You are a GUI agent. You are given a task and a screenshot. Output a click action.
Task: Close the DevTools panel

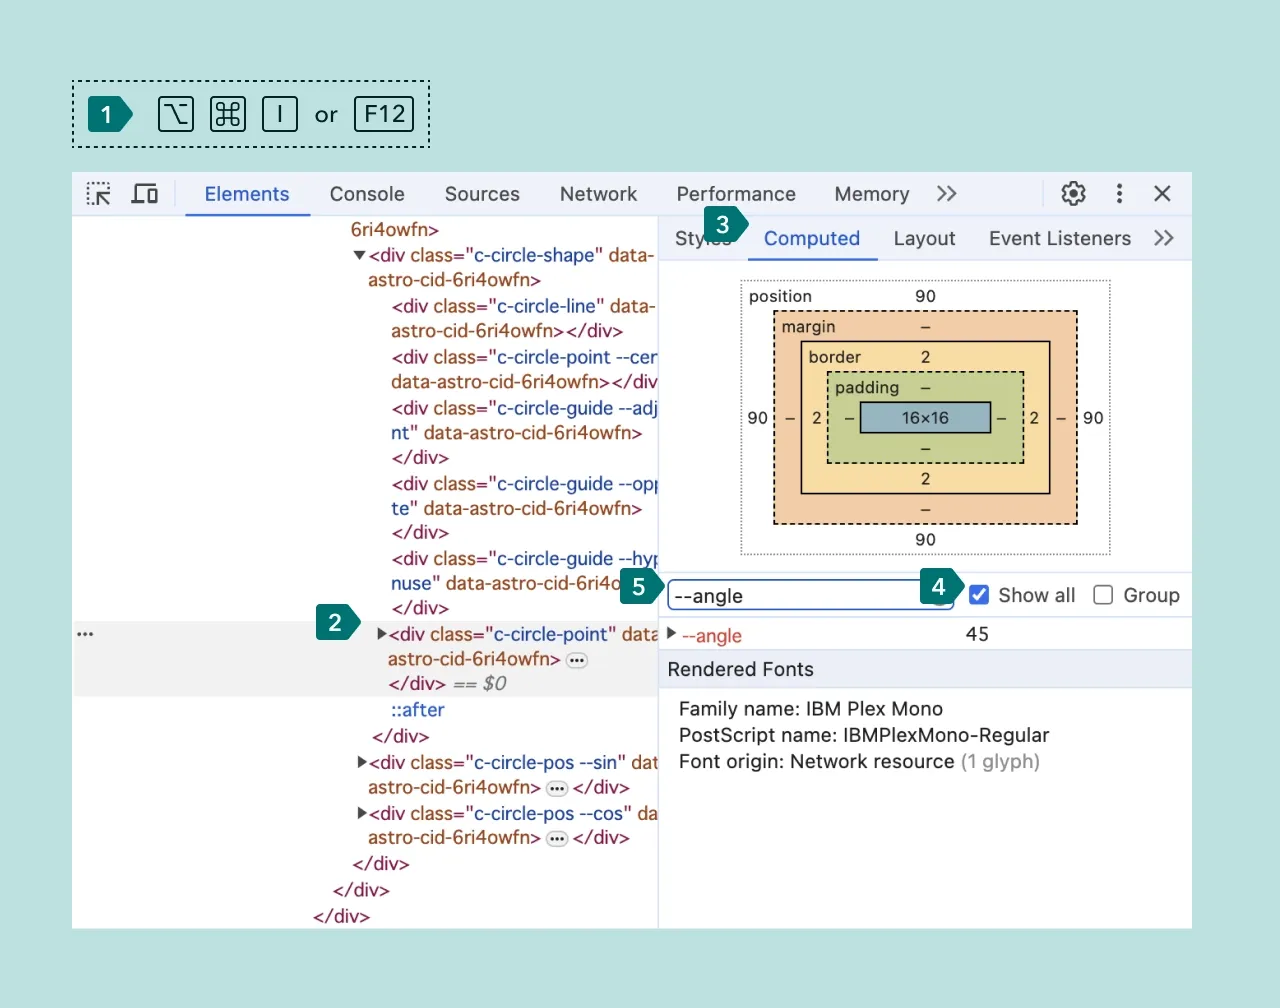point(1162,194)
